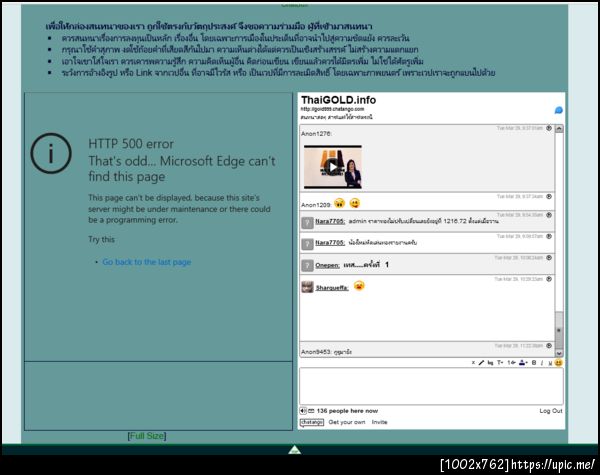Toggle the chat sound speaker icon

point(303,411)
